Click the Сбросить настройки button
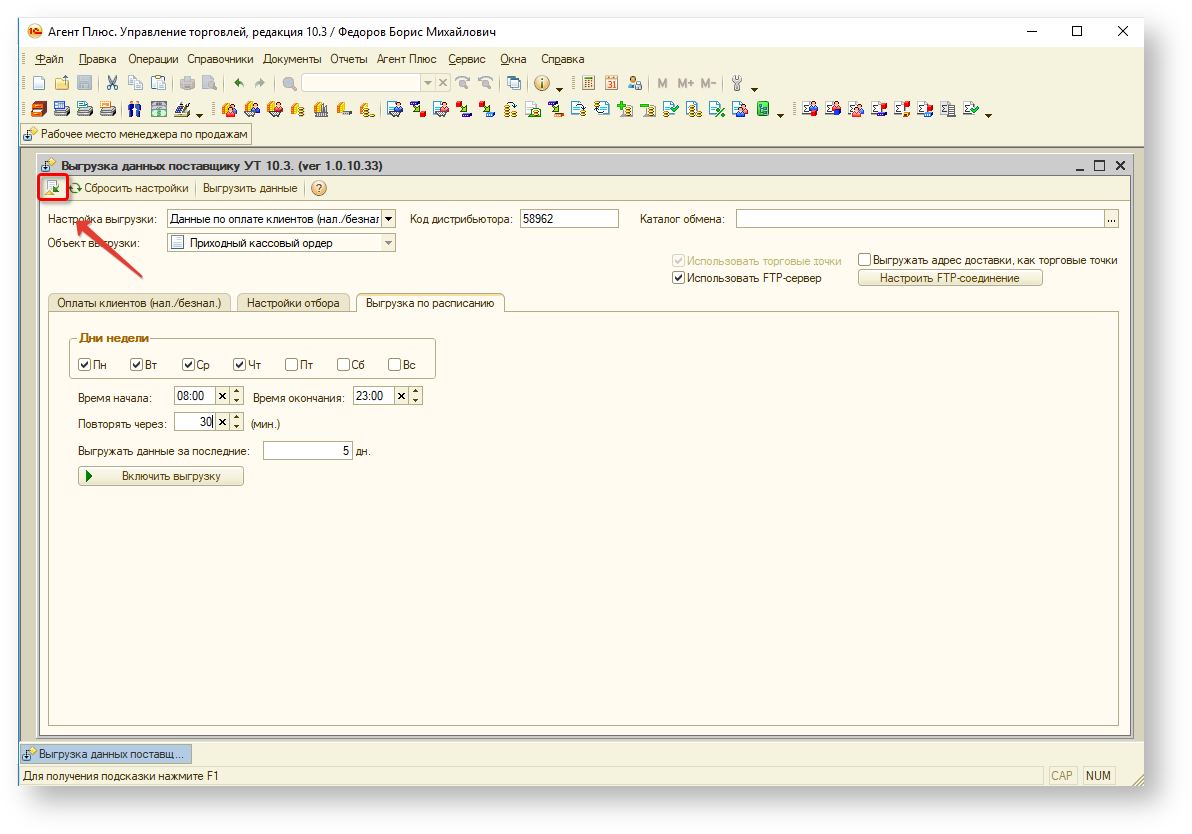The height and width of the screenshot is (834, 1192). [129, 188]
